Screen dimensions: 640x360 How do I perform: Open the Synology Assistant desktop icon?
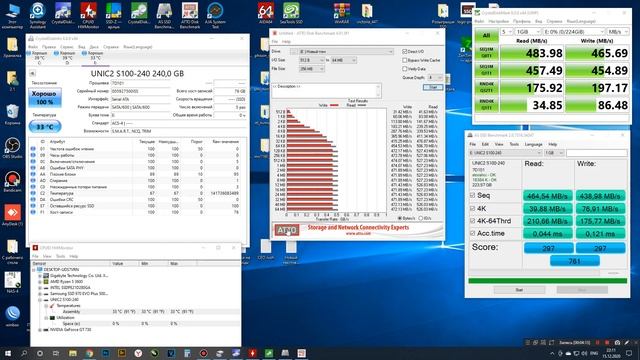point(38,16)
